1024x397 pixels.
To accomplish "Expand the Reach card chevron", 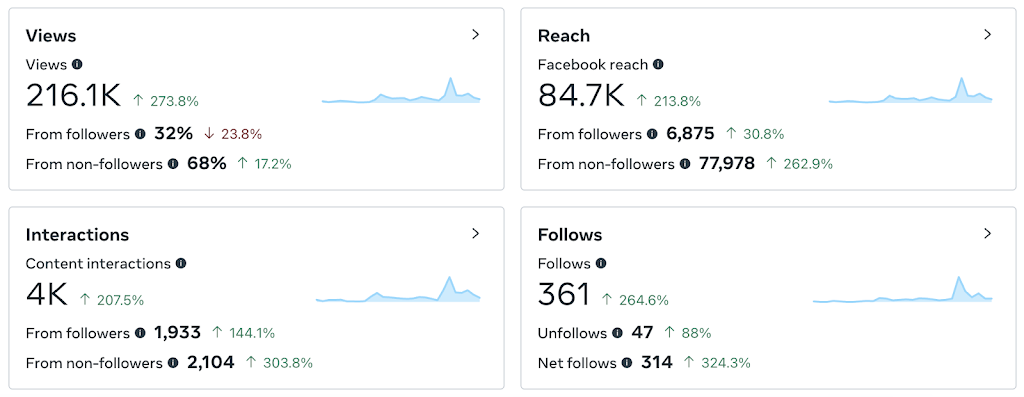I will click(x=987, y=35).
